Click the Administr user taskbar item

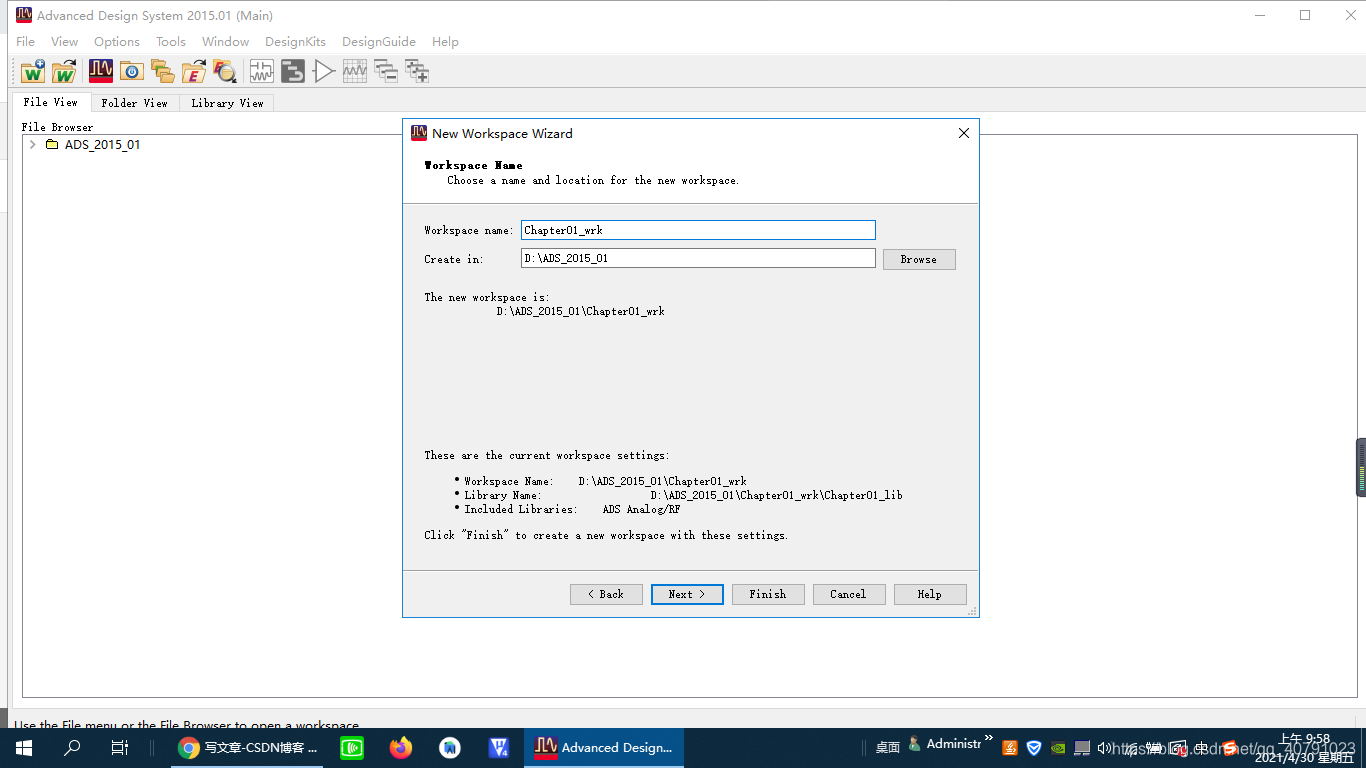pyautogui.click(x=946, y=744)
